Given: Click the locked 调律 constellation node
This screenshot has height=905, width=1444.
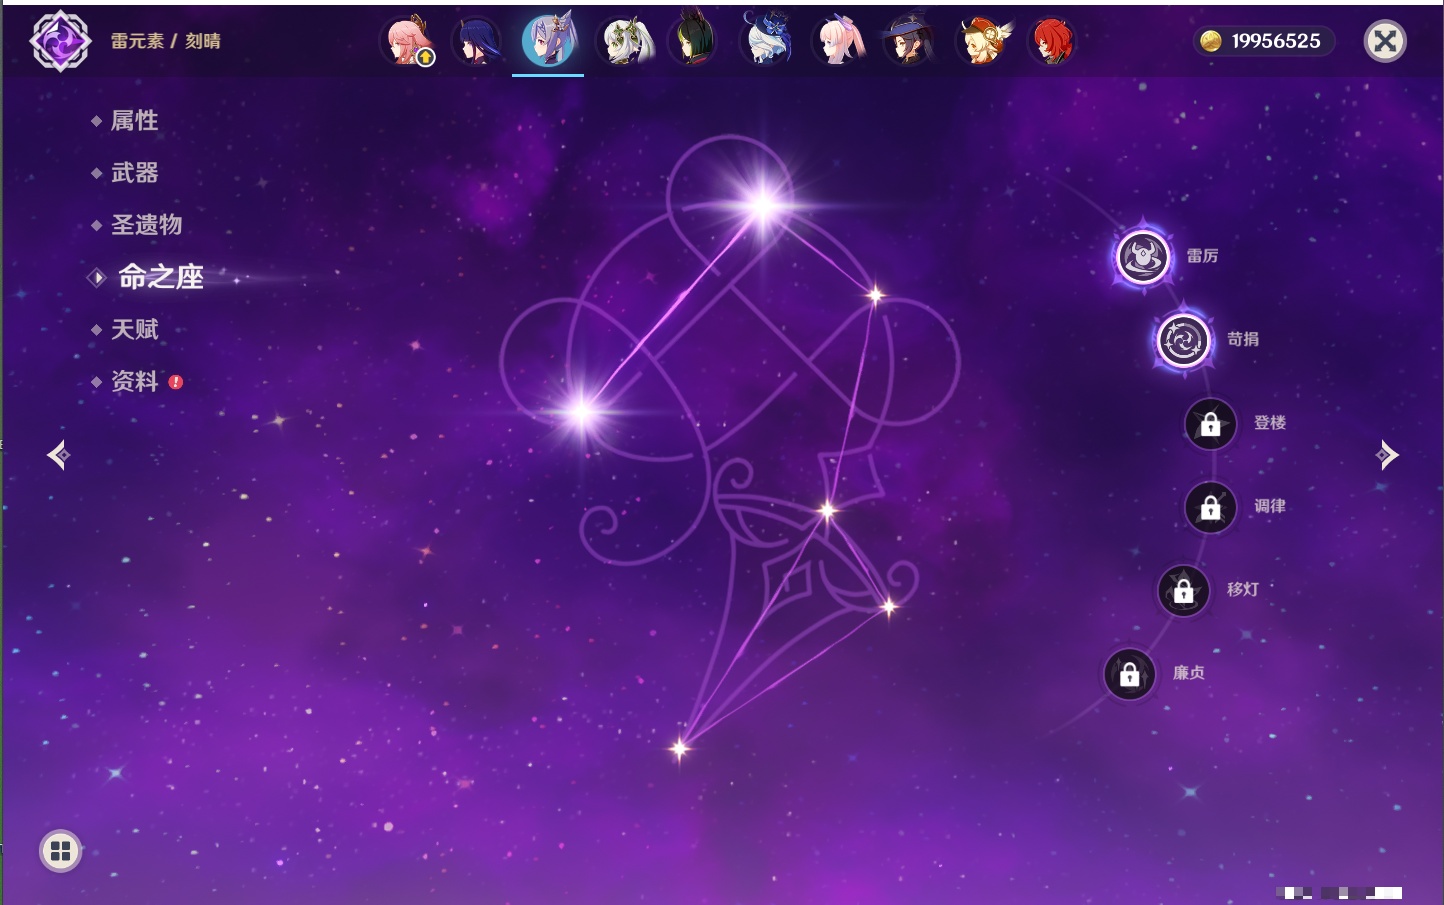Looking at the screenshot, I should pyautogui.click(x=1210, y=507).
